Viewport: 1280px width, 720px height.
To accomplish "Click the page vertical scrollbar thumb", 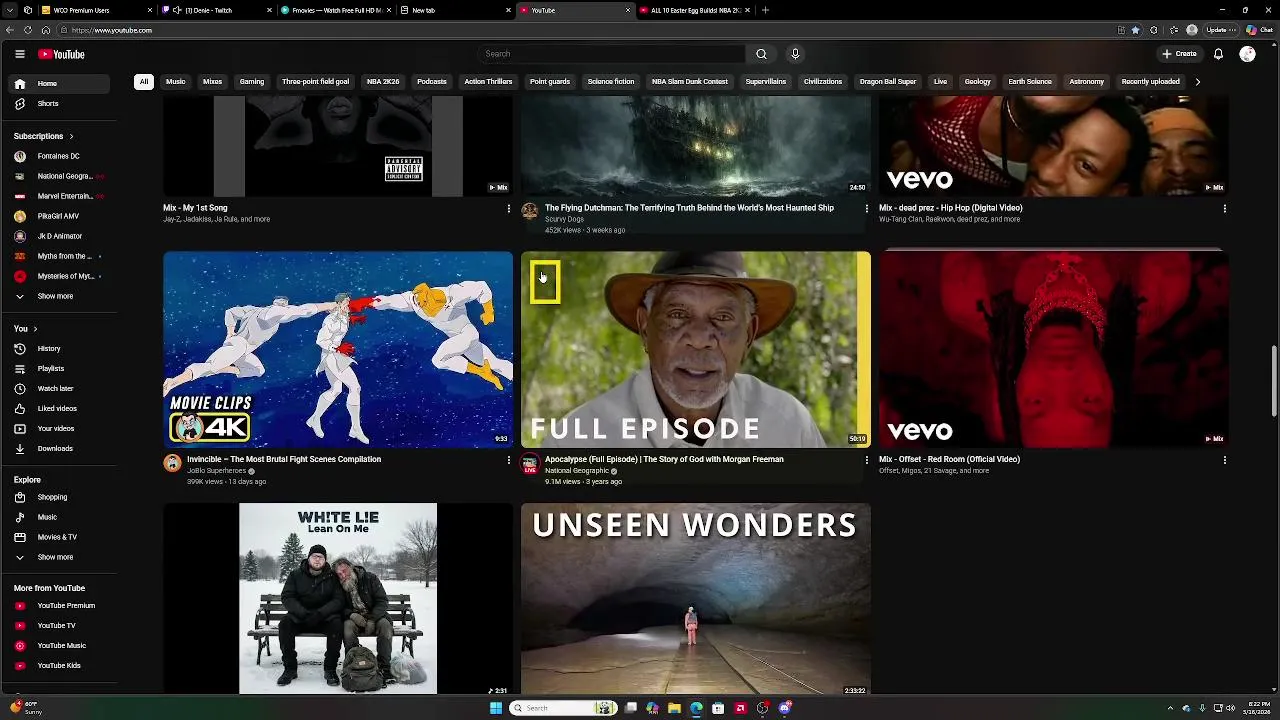I will pos(1274,381).
